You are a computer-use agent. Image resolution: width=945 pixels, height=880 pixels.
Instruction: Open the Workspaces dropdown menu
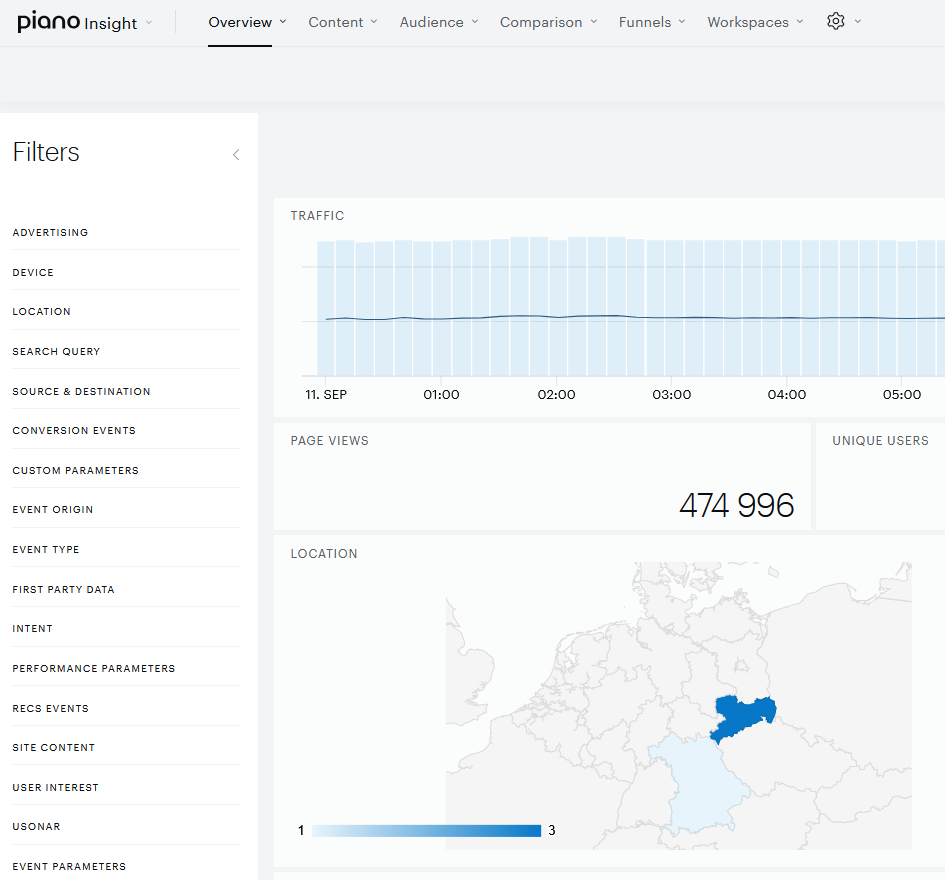click(x=756, y=22)
